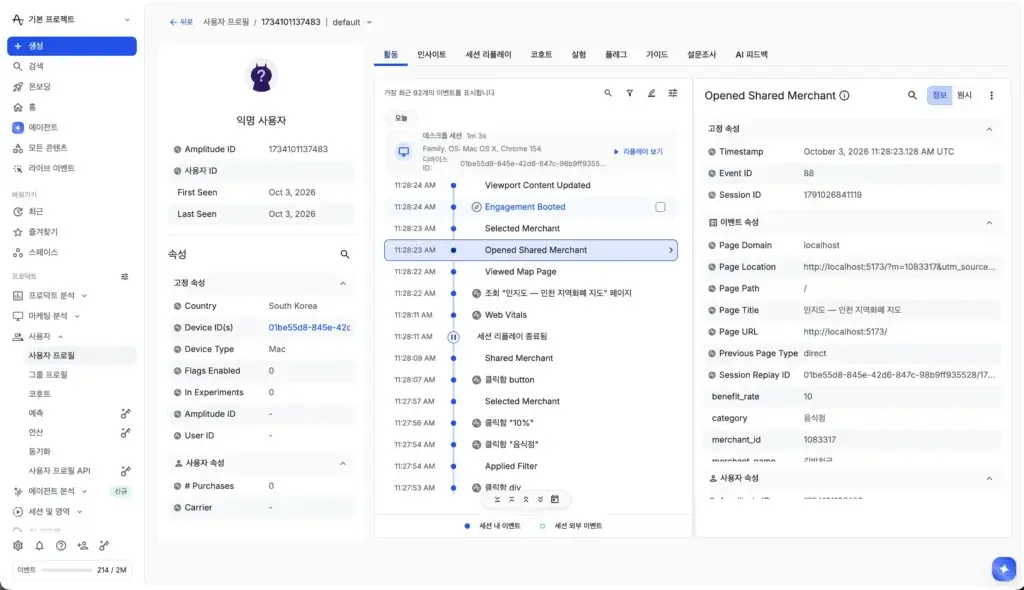Viewport: 1024px width, 590px height.
Task: Collapse 이벤트 속성 section in details
Action: click(989, 223)
